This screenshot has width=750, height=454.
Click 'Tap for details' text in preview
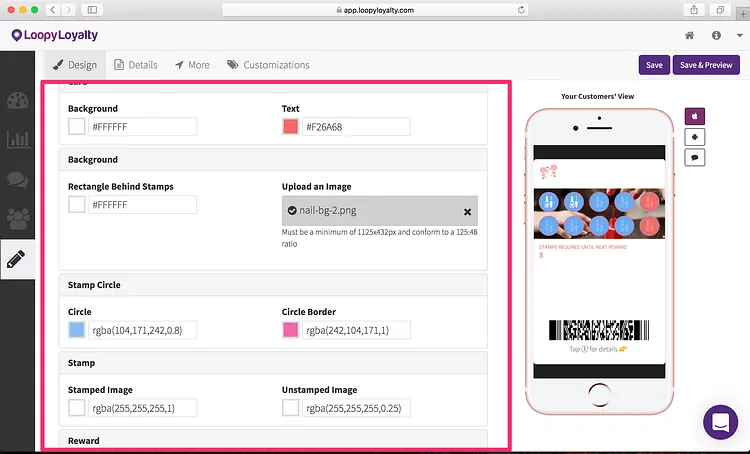[598, 349]
